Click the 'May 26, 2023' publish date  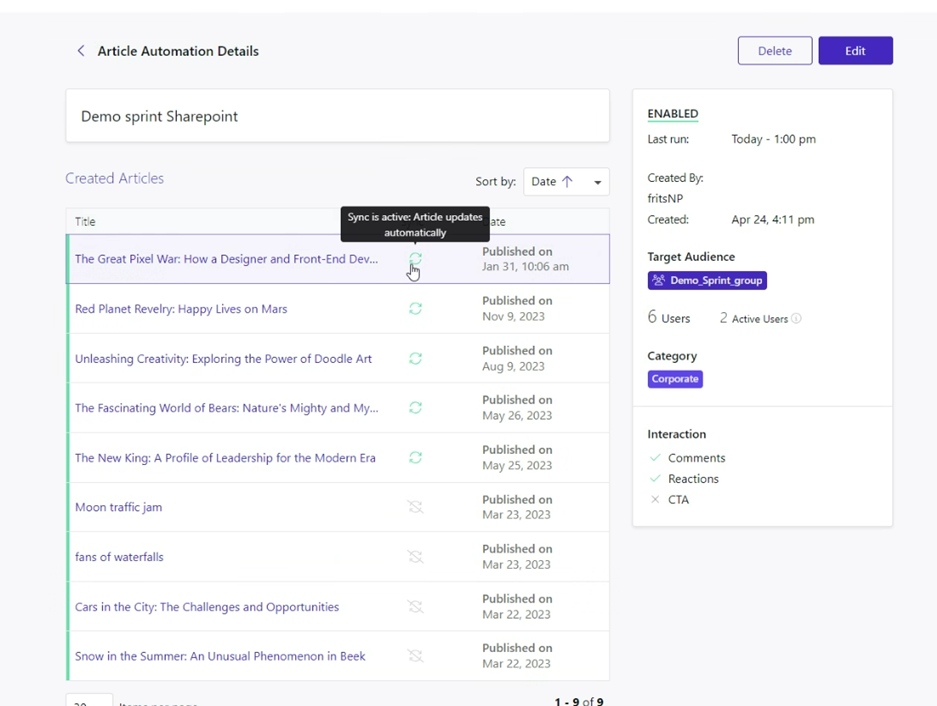(x=517, y=415)
